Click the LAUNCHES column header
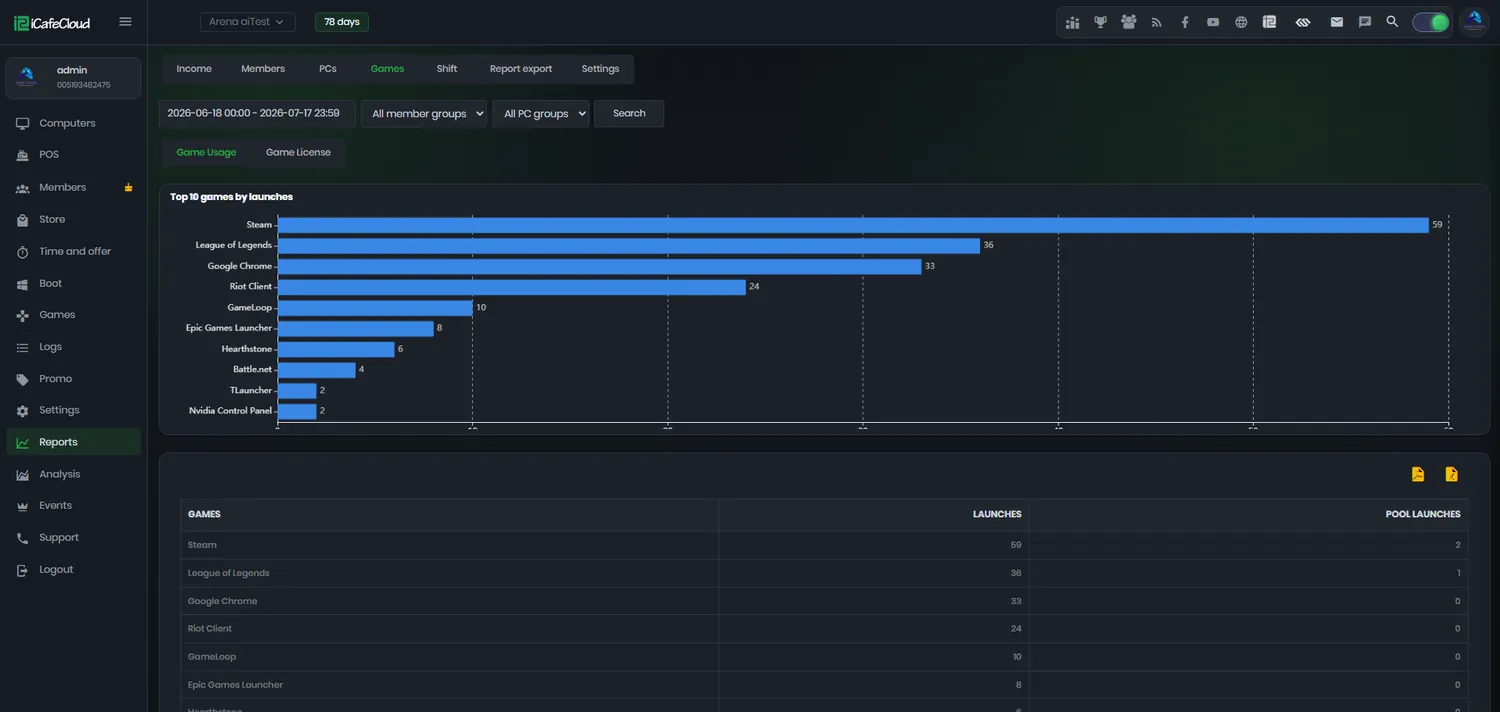This screenshot has width=1500, height=712. tap(874, 514)
